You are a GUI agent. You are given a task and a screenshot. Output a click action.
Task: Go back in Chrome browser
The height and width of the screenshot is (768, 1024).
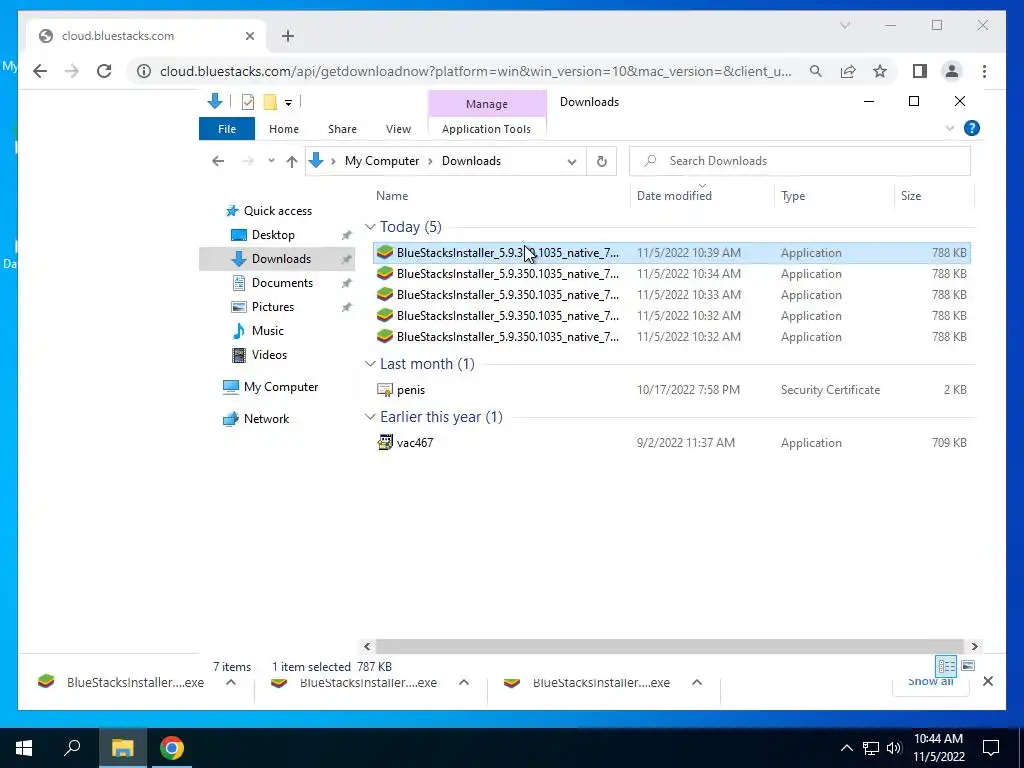coord(40,71)
